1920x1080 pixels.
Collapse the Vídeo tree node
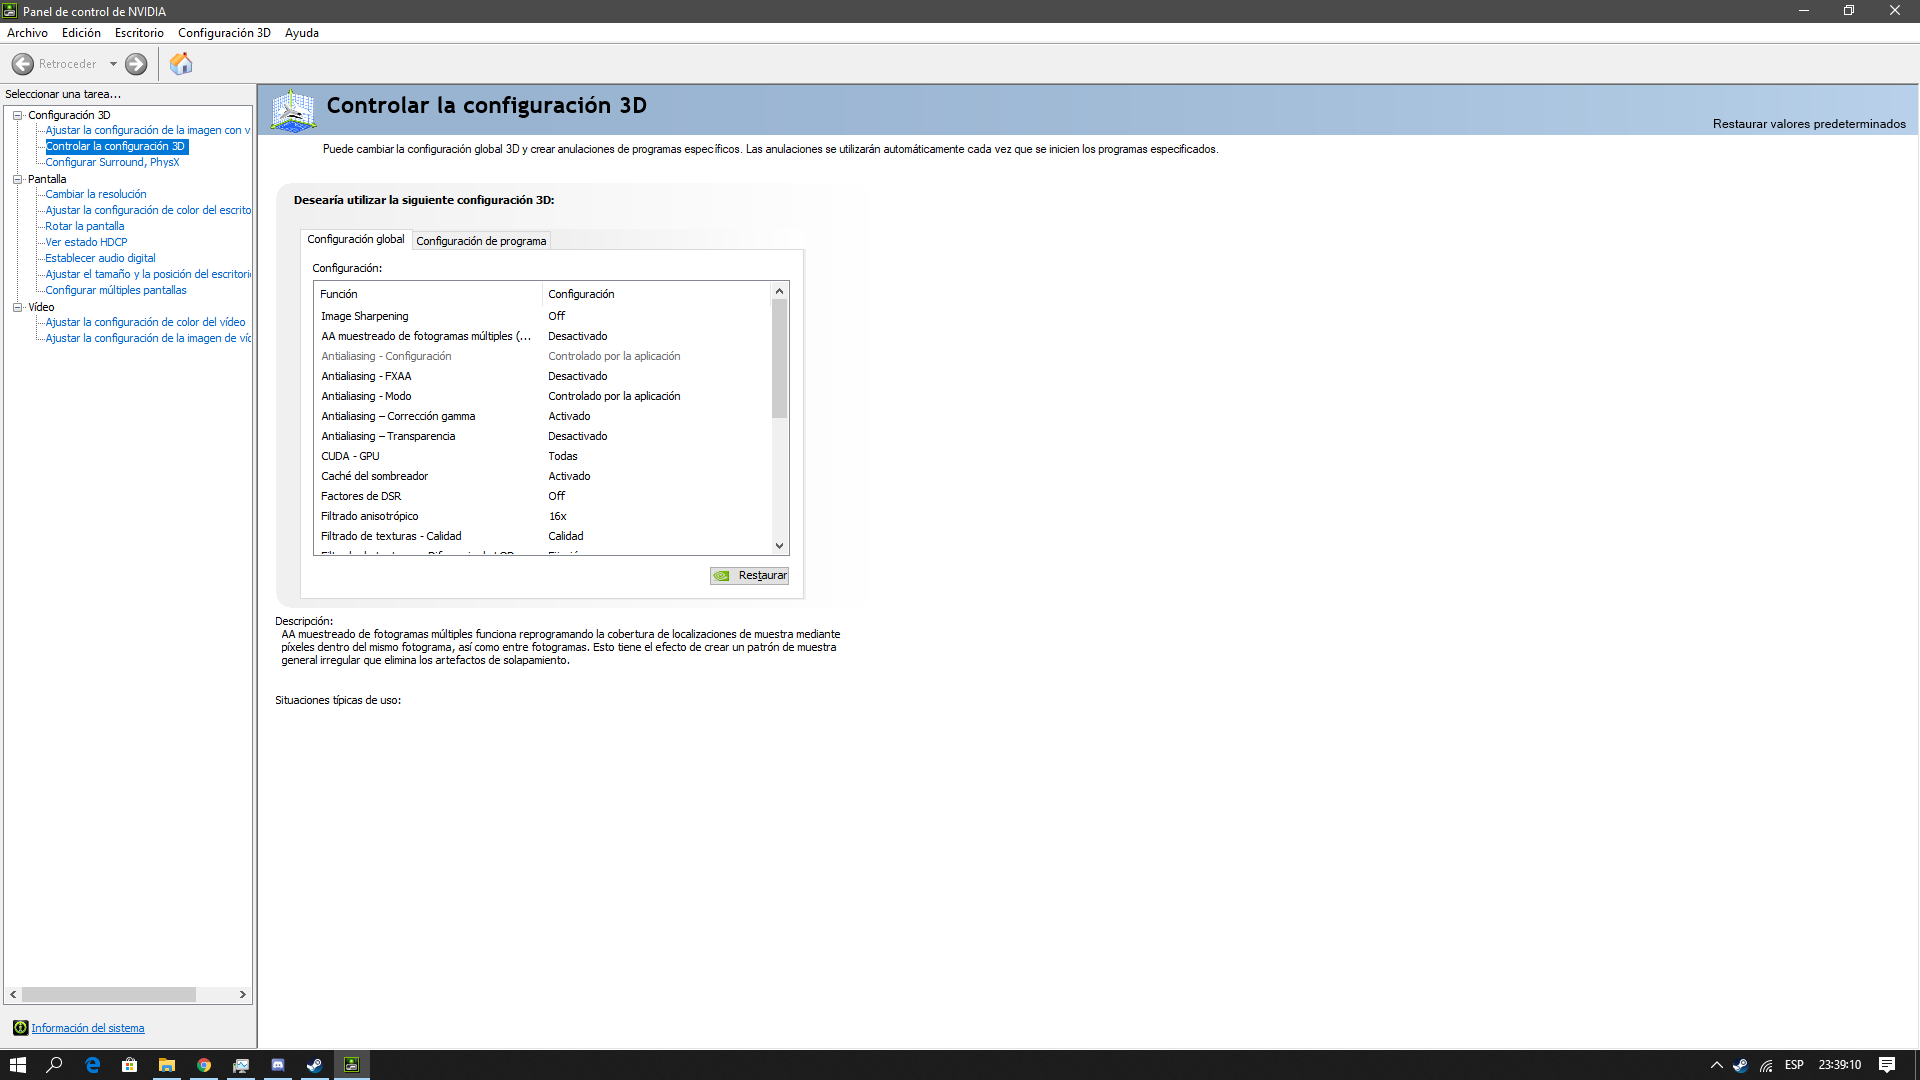tap(17, 307)
